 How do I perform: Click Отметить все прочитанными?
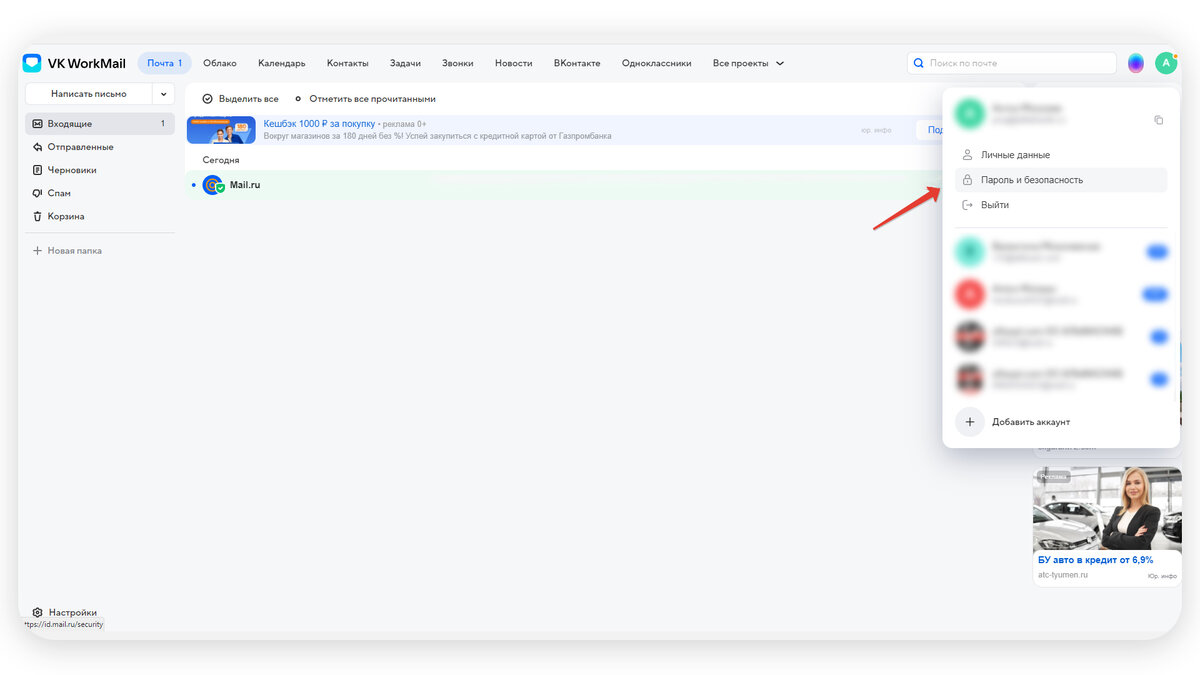[x=365, y=99]
